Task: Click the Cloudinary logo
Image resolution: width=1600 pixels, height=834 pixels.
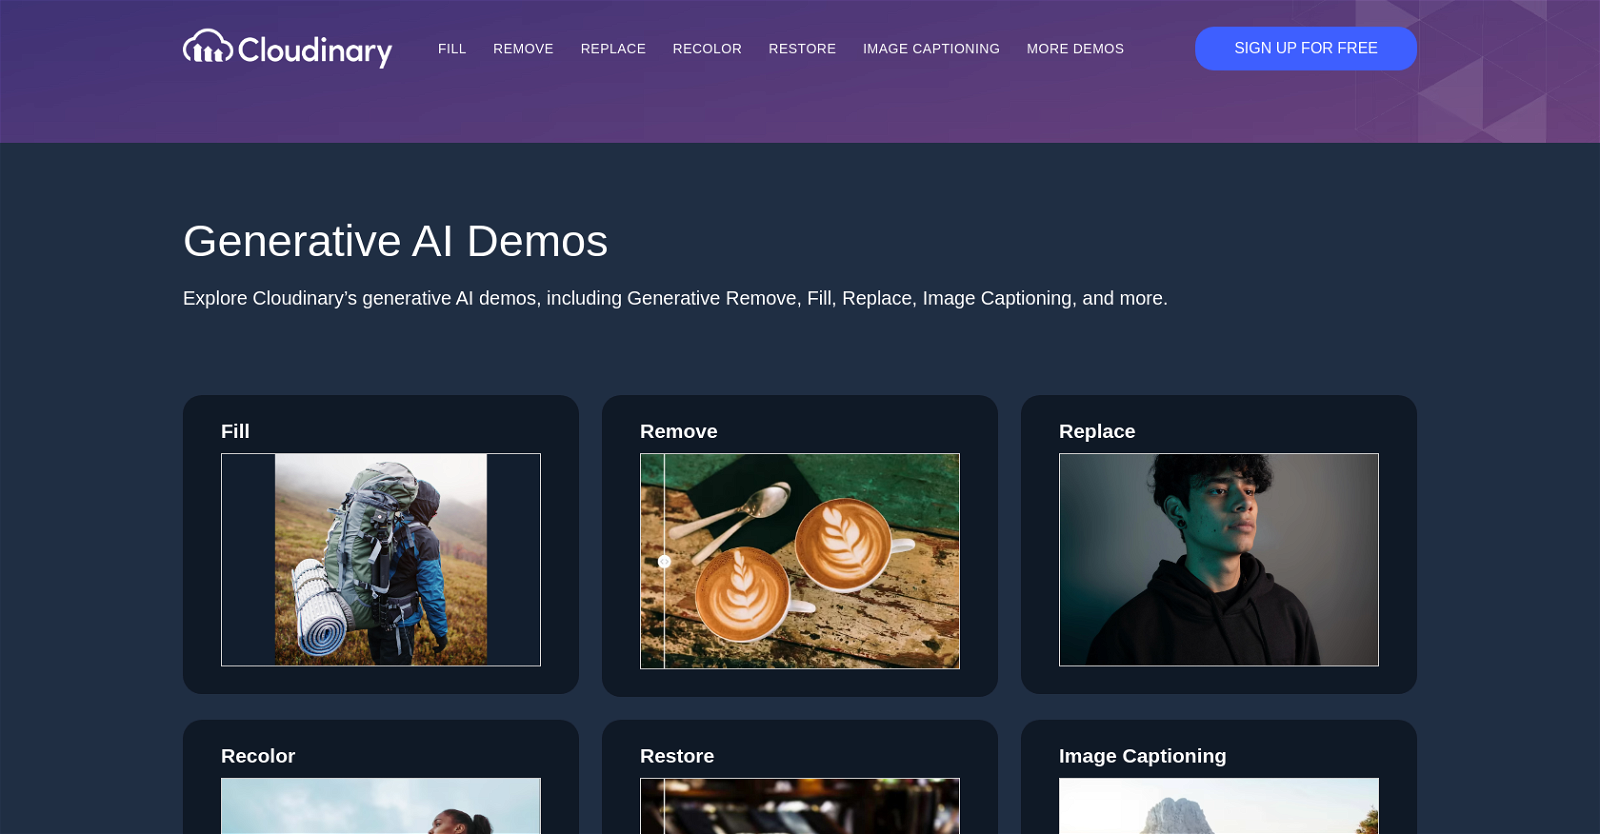Action: click(x=287, y=48)
